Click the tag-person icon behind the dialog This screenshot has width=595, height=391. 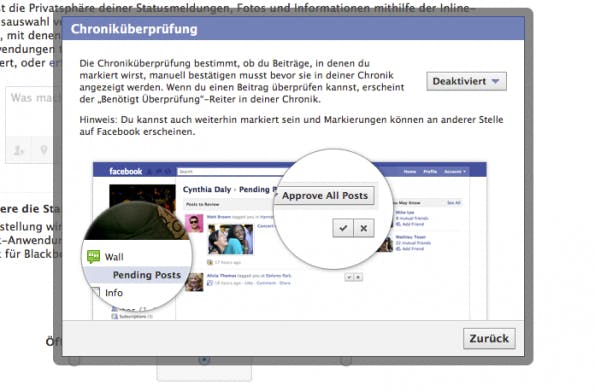(19, 150)
